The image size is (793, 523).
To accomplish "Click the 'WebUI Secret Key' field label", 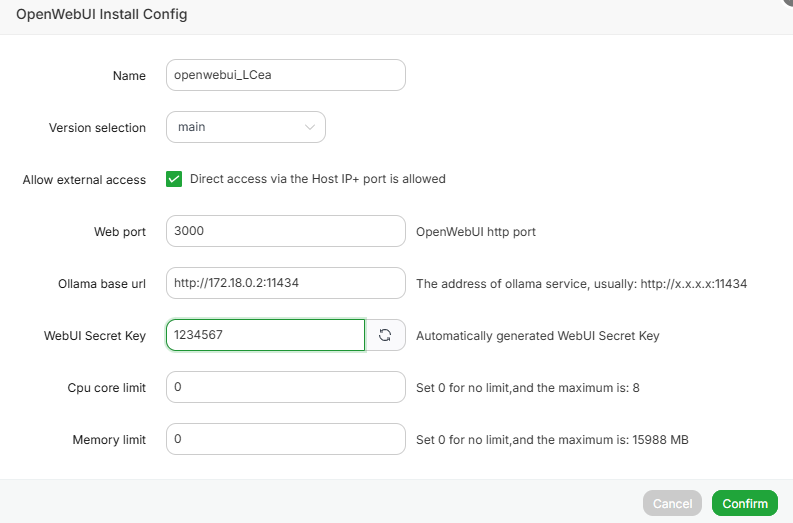I will [95, 336].
